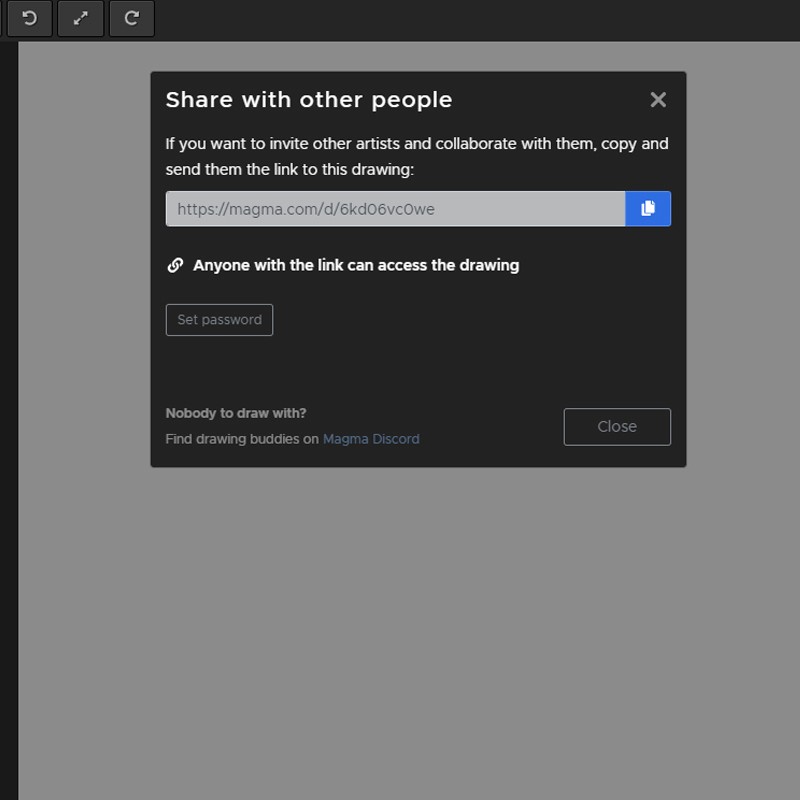800x800 pixels.
Task: Copy the drawing link with the clipboard icon
Action: (x=648, y=208)
